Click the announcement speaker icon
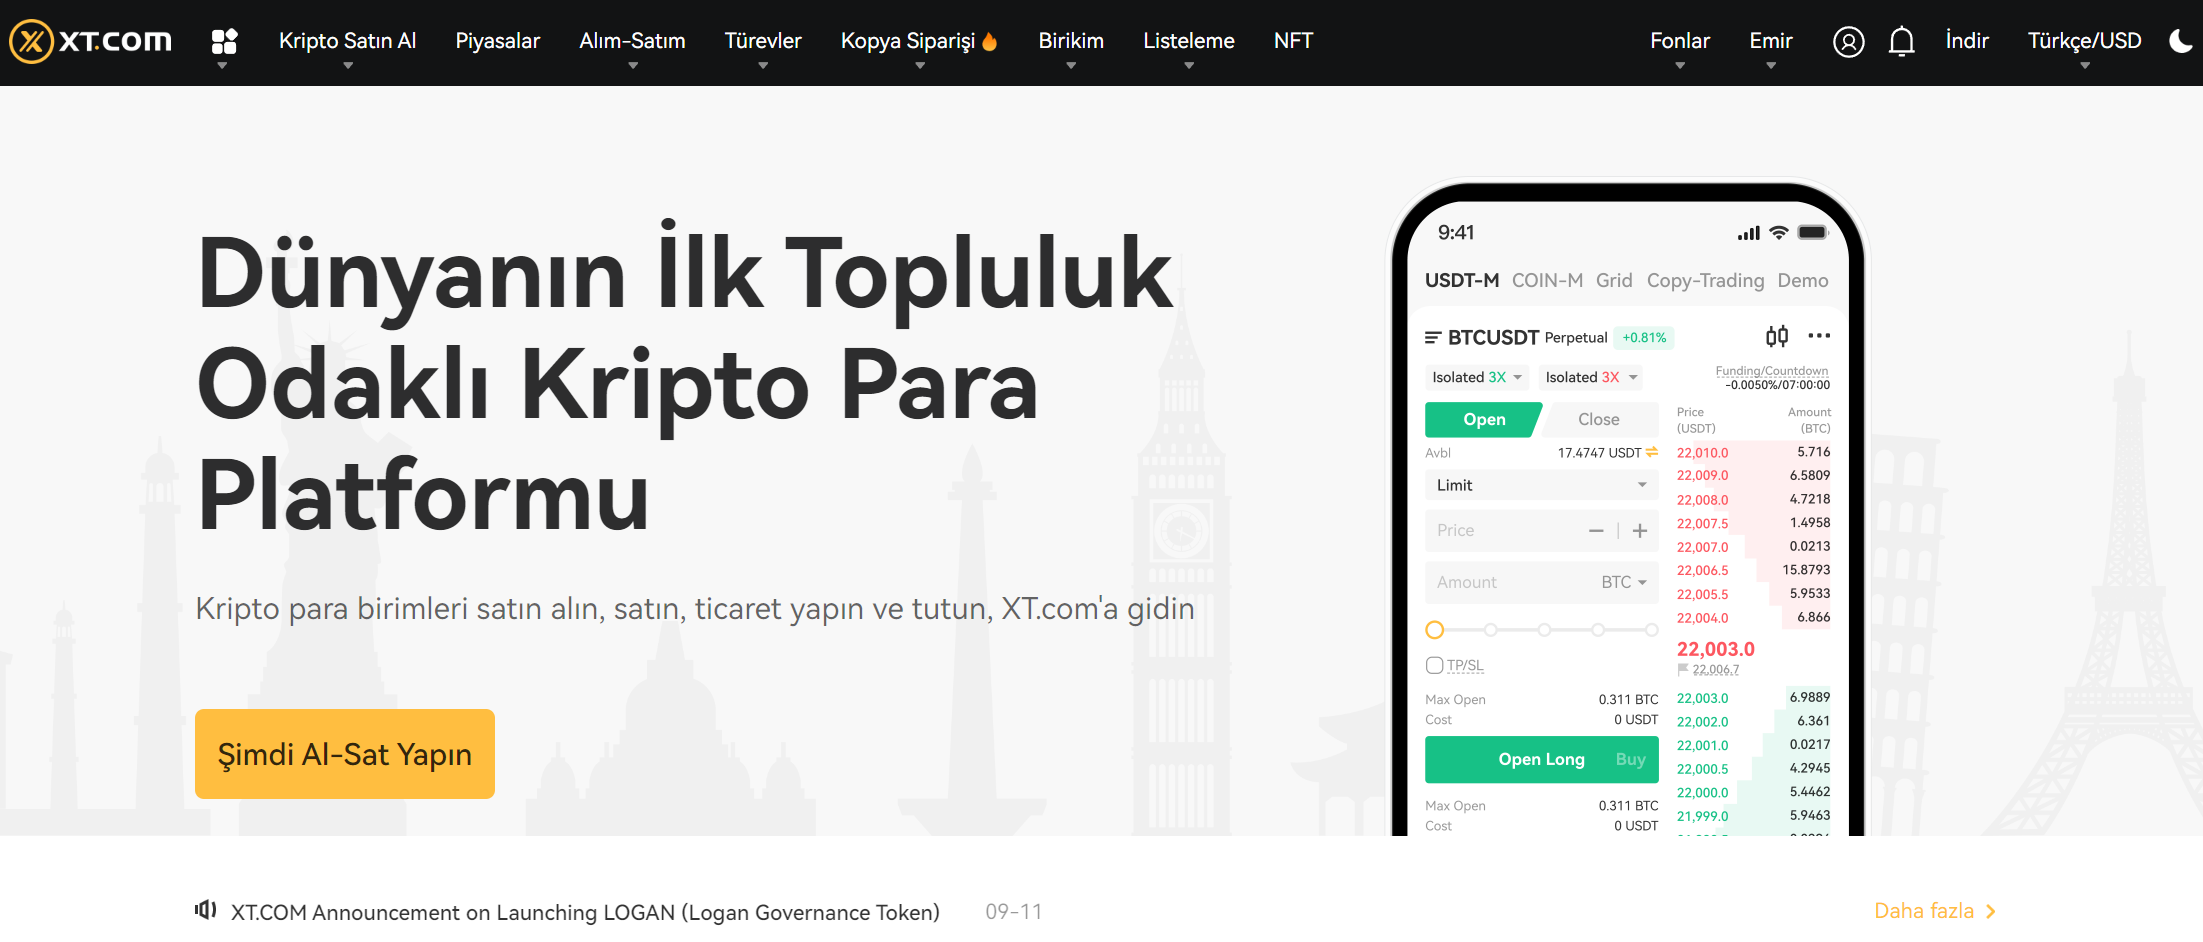 click(205, 910)
